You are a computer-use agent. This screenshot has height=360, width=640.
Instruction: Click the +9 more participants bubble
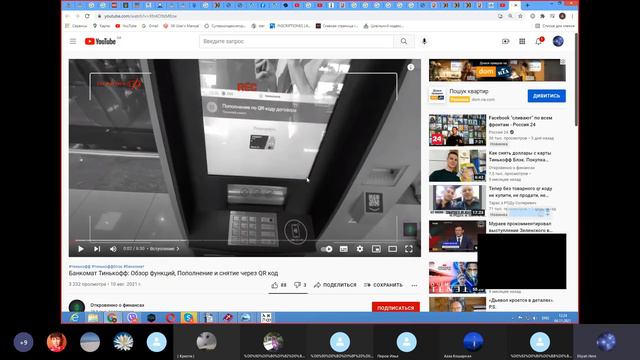[23, 342]
